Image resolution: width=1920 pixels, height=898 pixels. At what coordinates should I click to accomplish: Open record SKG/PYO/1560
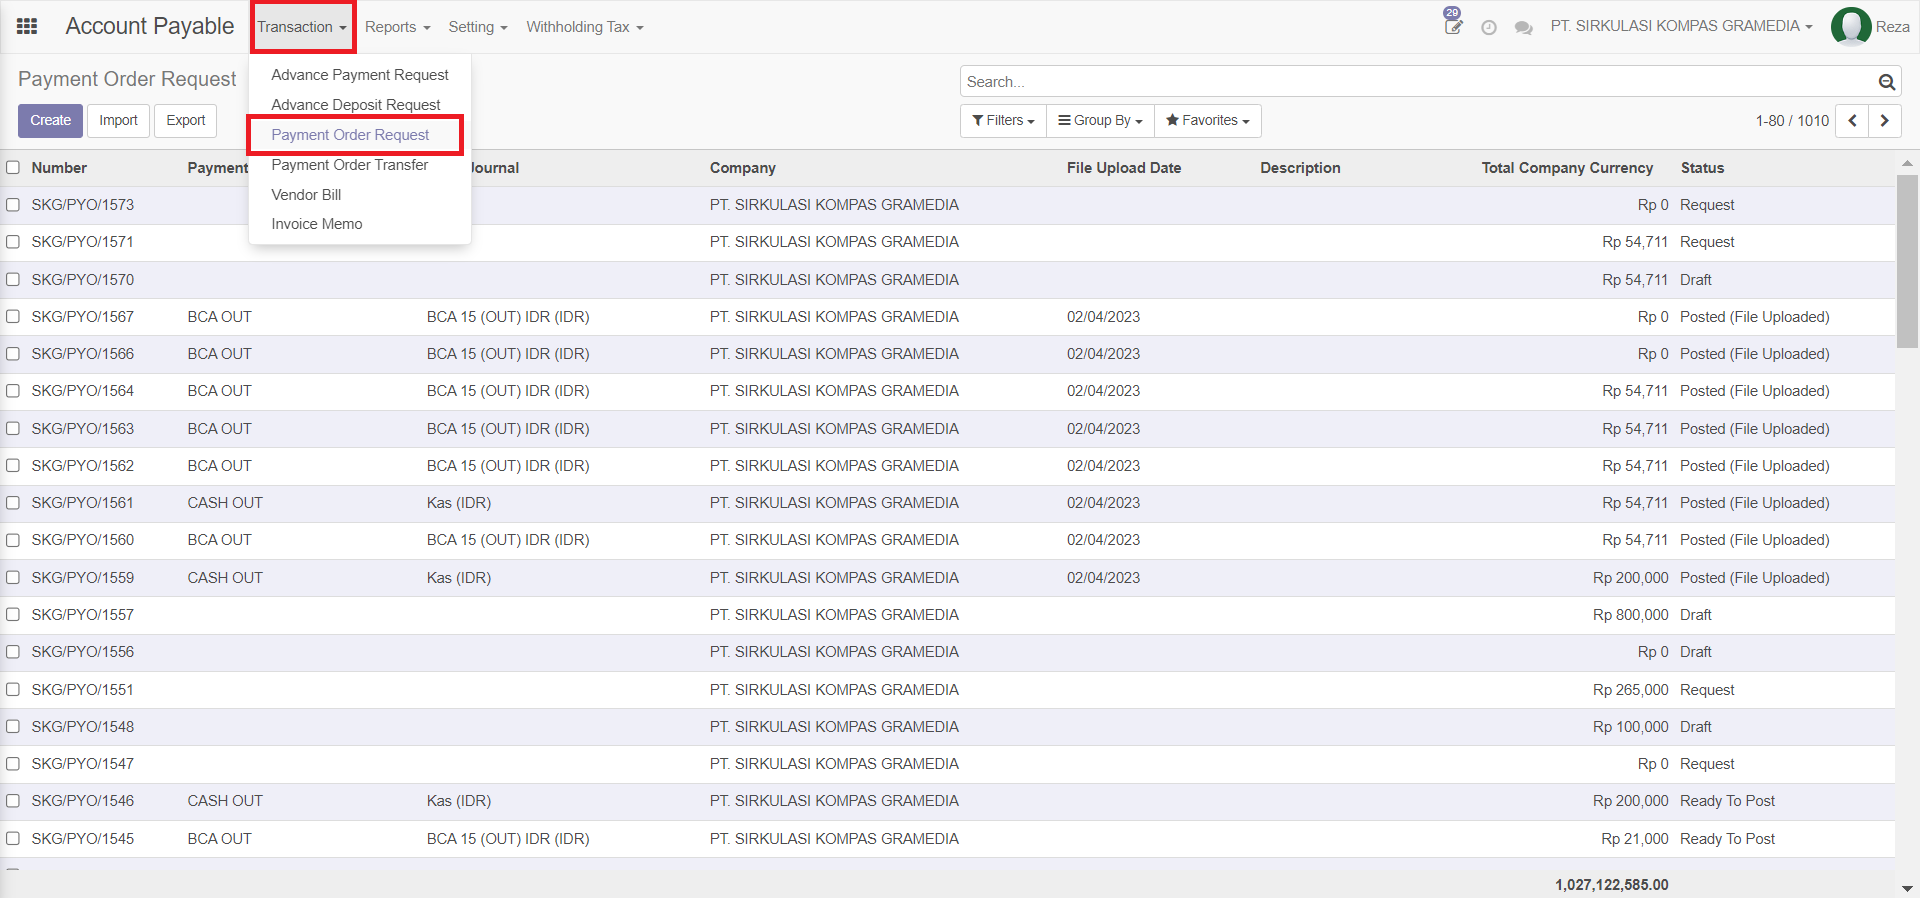coord(82,540)
